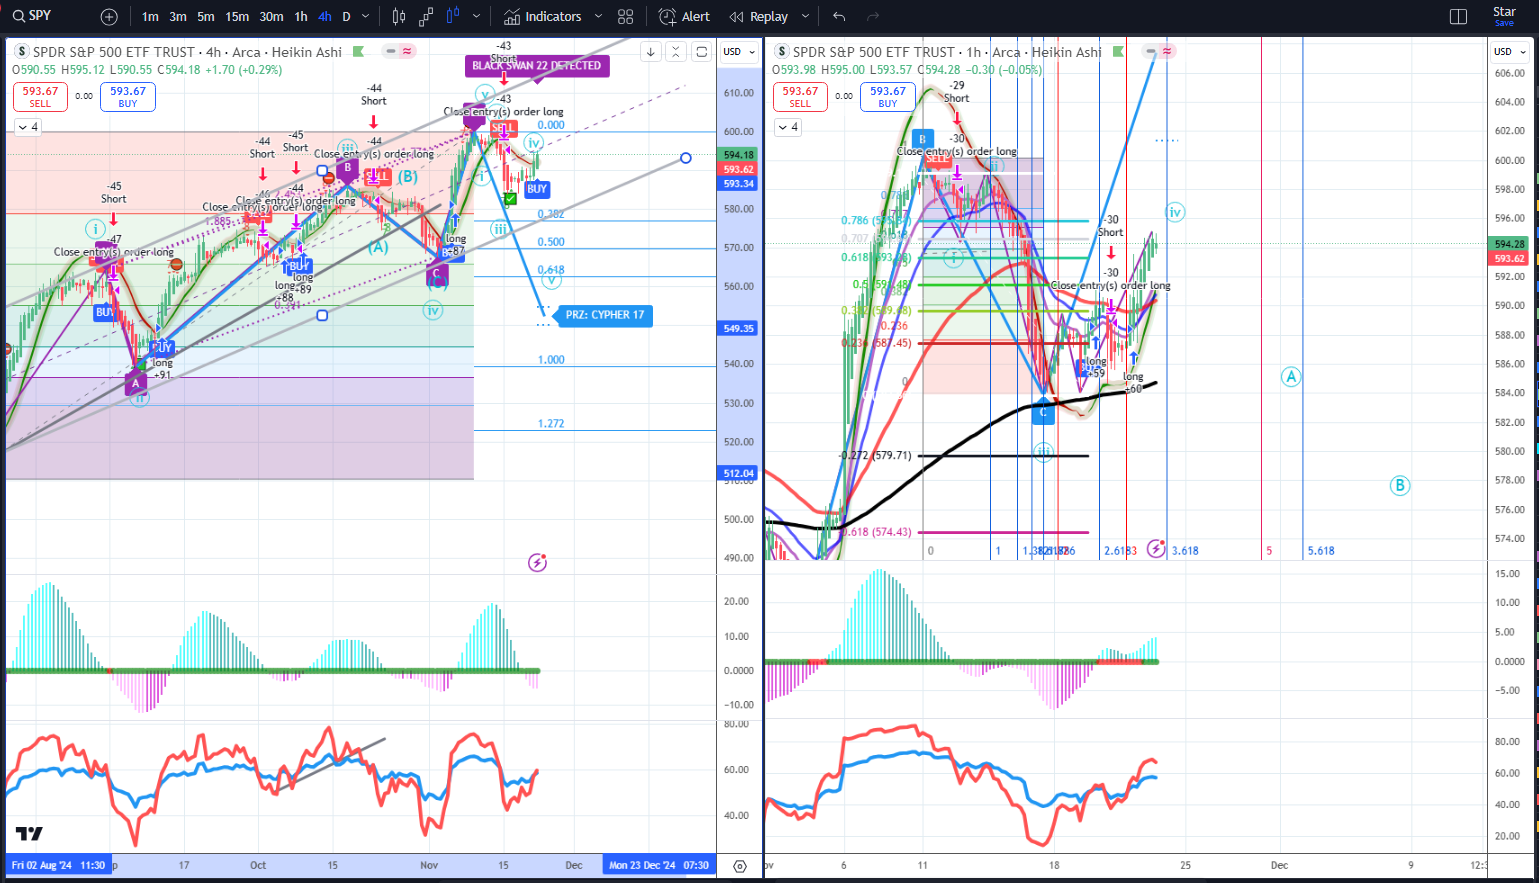Click the Fri 02 Aug '24 11:30 date label

pos(58,865)
